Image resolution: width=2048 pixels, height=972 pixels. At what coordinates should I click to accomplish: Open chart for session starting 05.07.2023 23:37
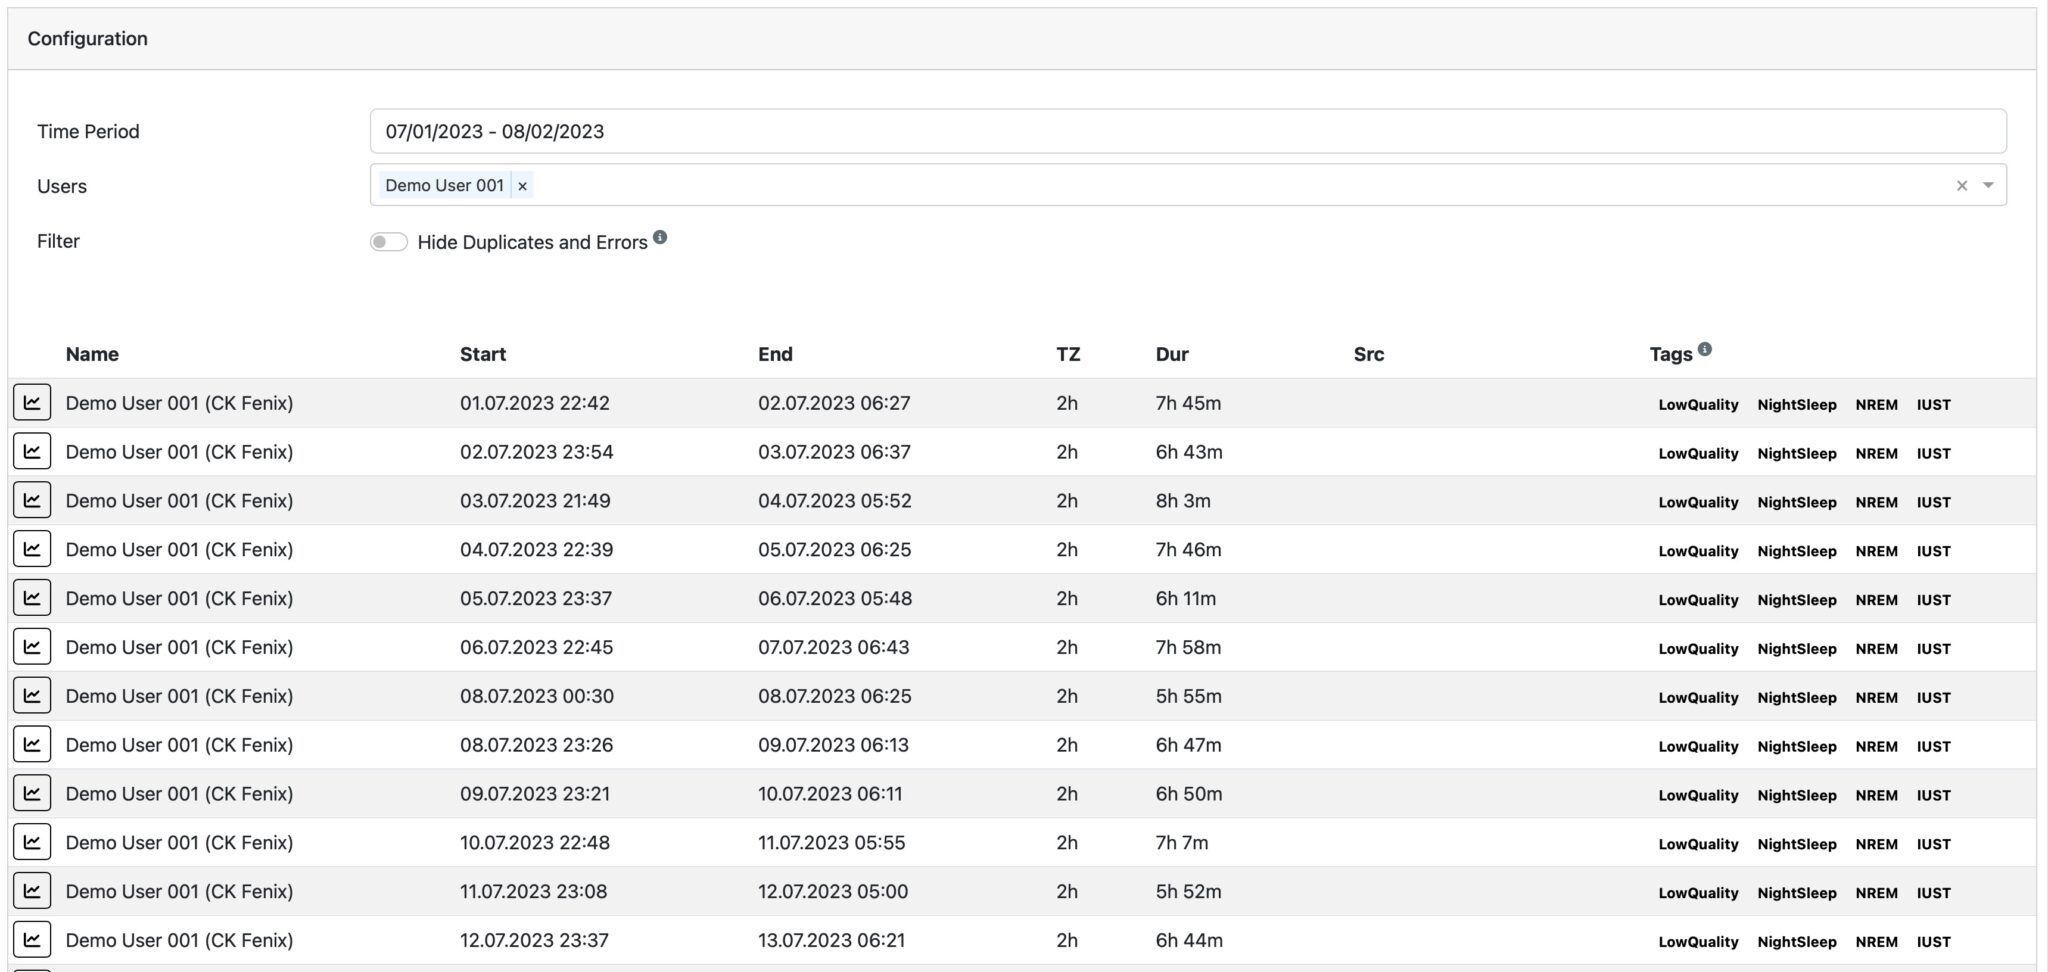click(32, 598)
